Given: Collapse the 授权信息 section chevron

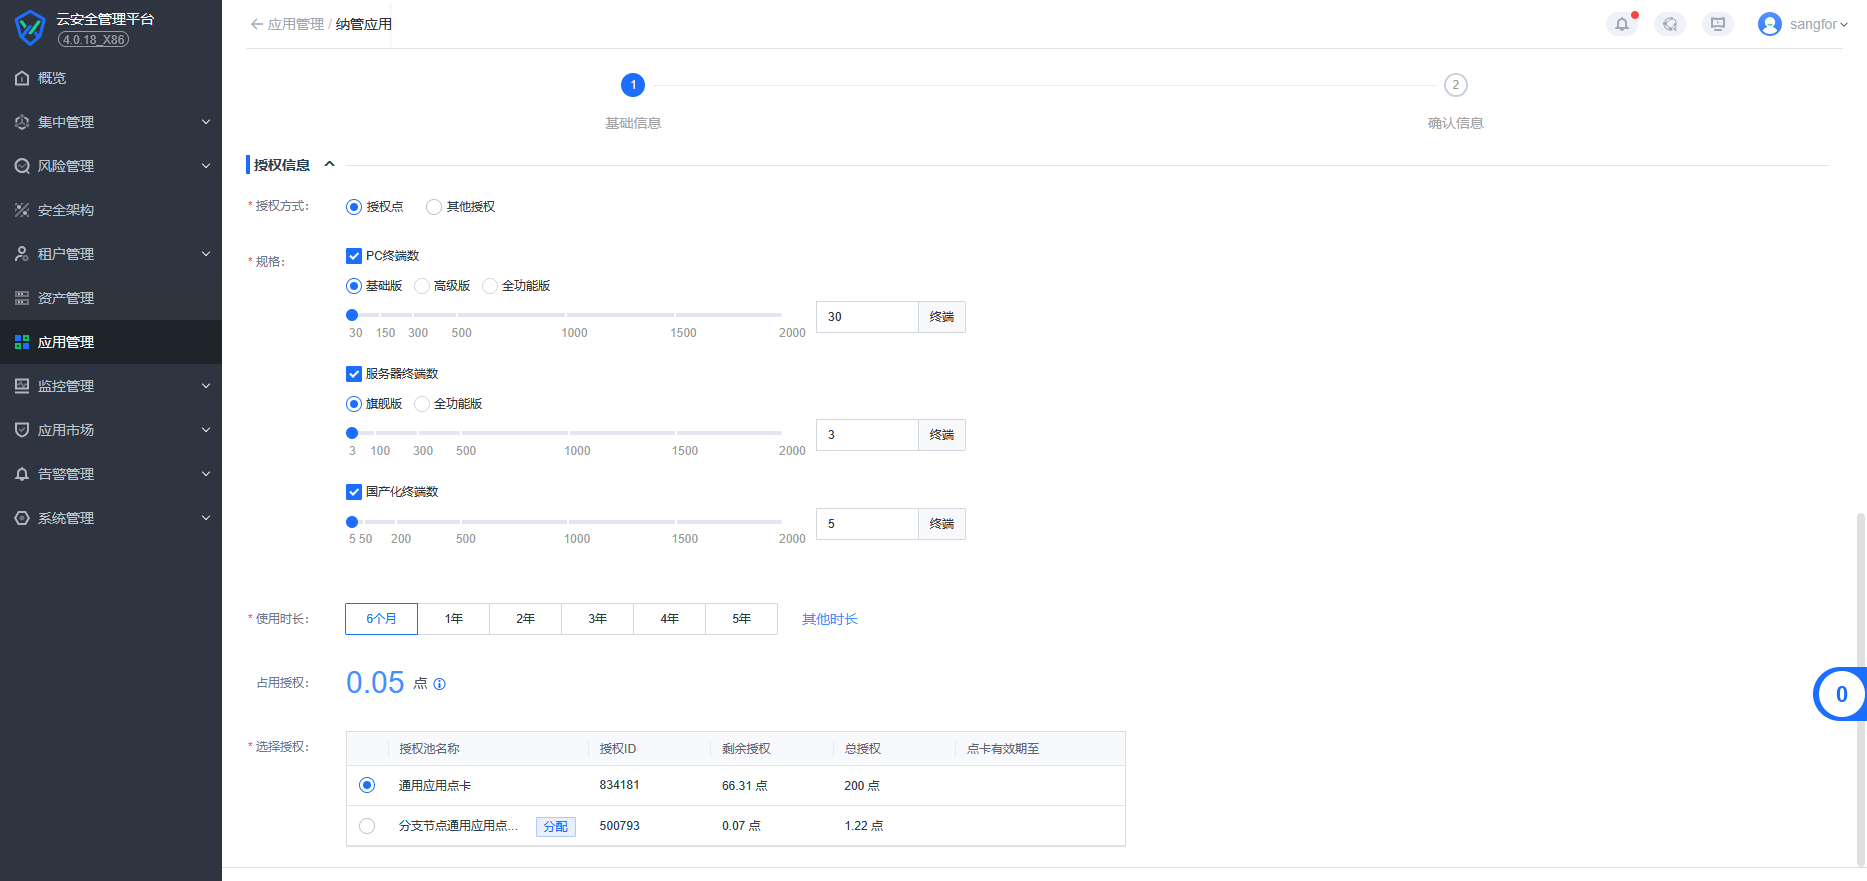Looking at the screenshot, I should click(x=329, y=165).
